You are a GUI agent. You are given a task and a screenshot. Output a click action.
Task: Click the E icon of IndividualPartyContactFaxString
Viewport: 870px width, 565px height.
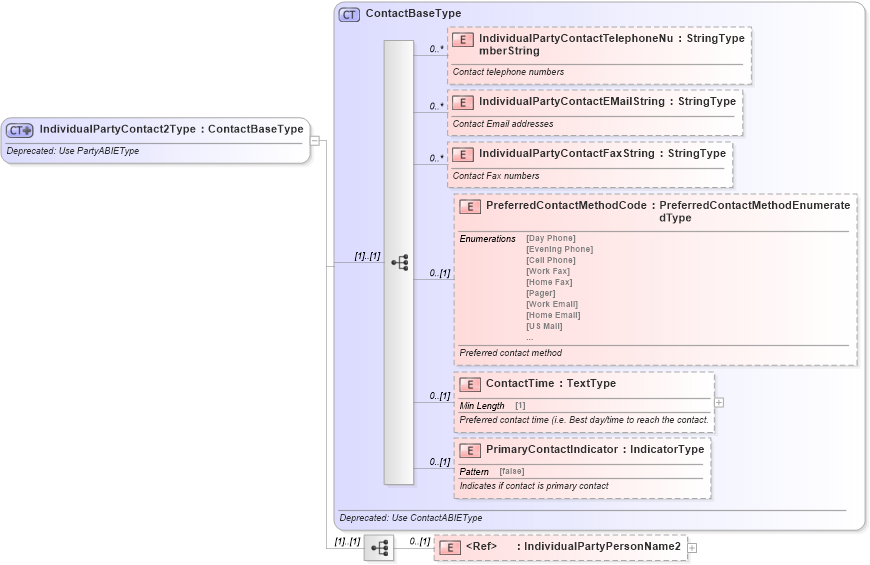[x=463, y=155]
